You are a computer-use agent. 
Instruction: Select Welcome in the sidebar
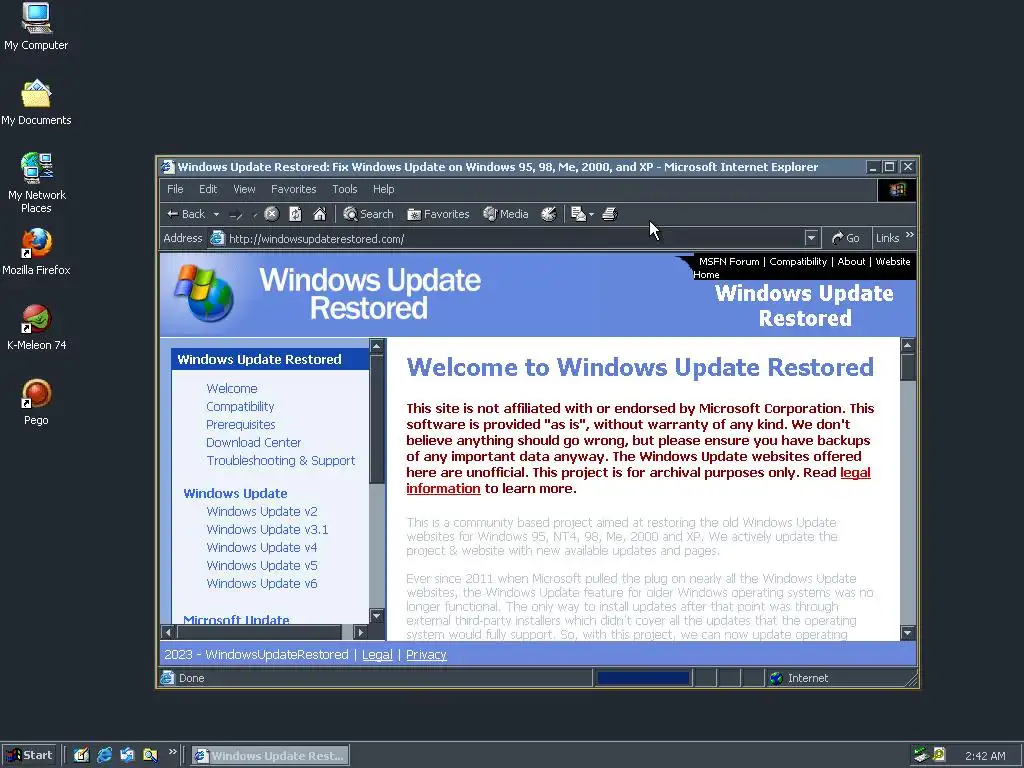tap(232, 388)
